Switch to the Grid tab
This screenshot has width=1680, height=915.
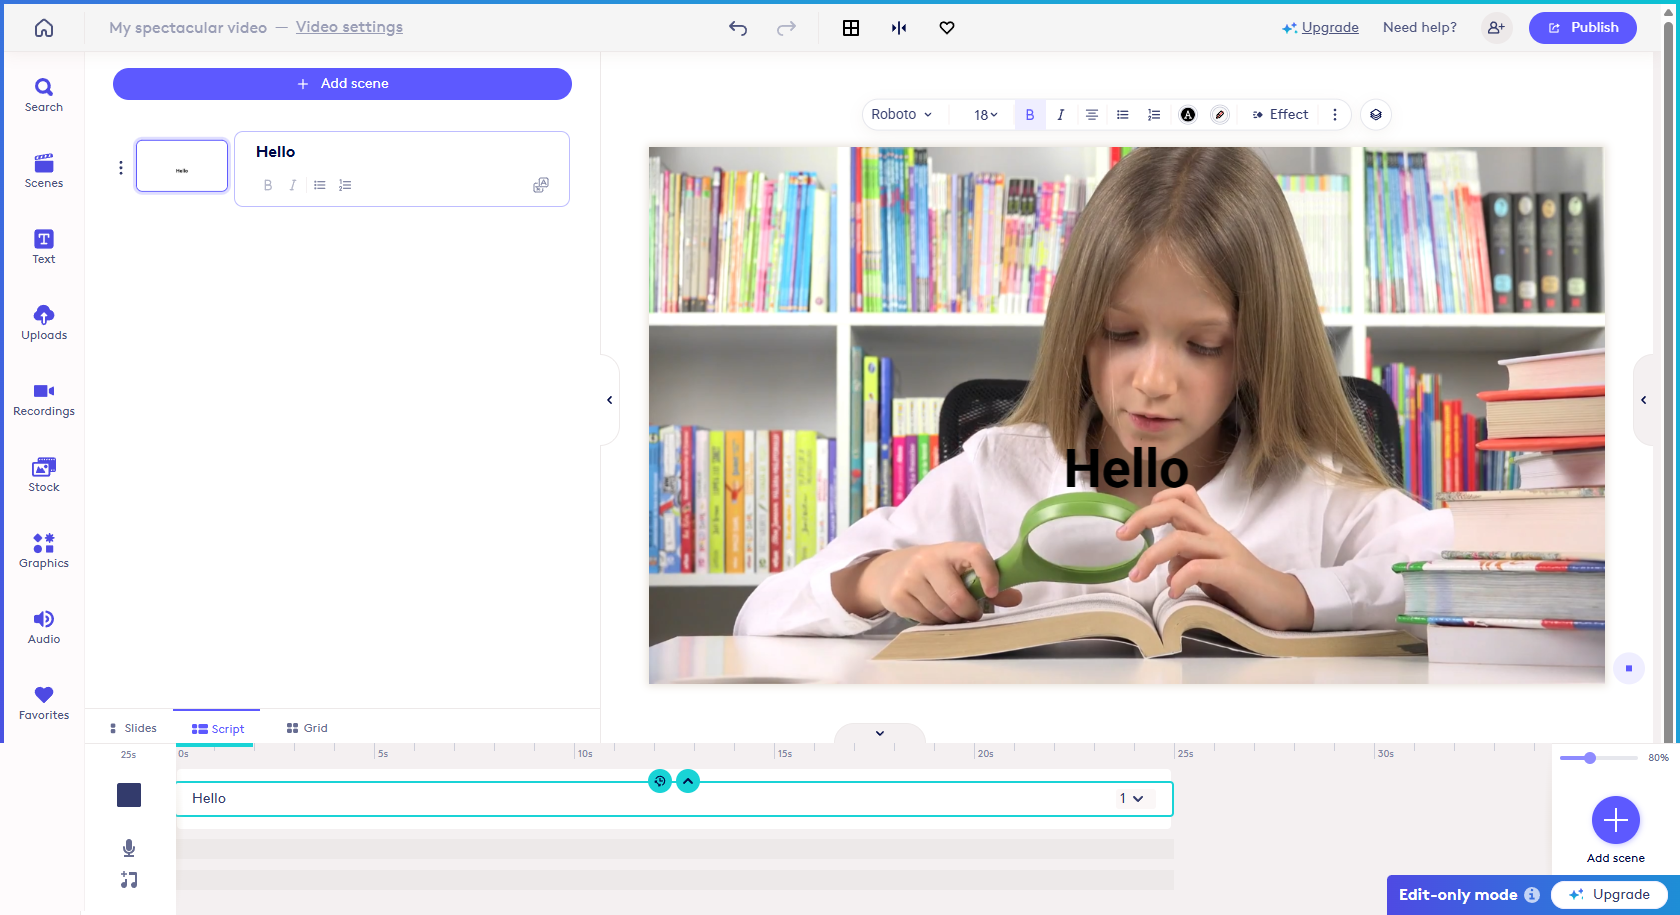click(306, 727)
